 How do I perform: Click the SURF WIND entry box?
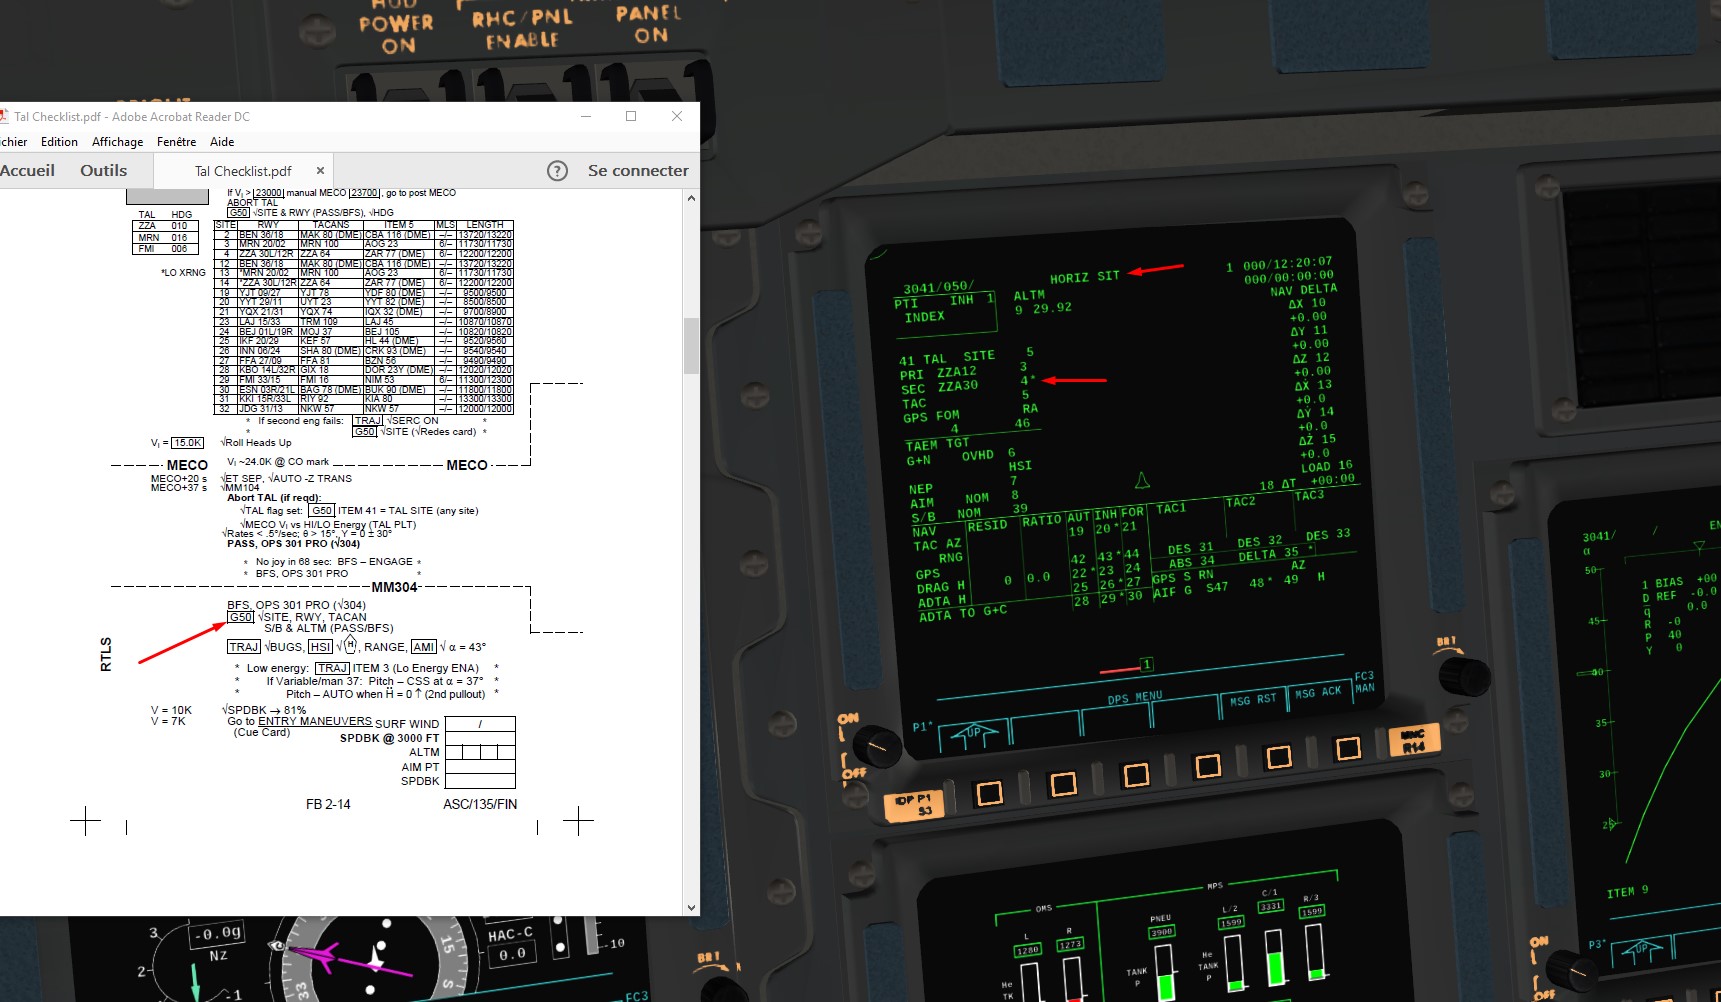click(x=480, y=723)
